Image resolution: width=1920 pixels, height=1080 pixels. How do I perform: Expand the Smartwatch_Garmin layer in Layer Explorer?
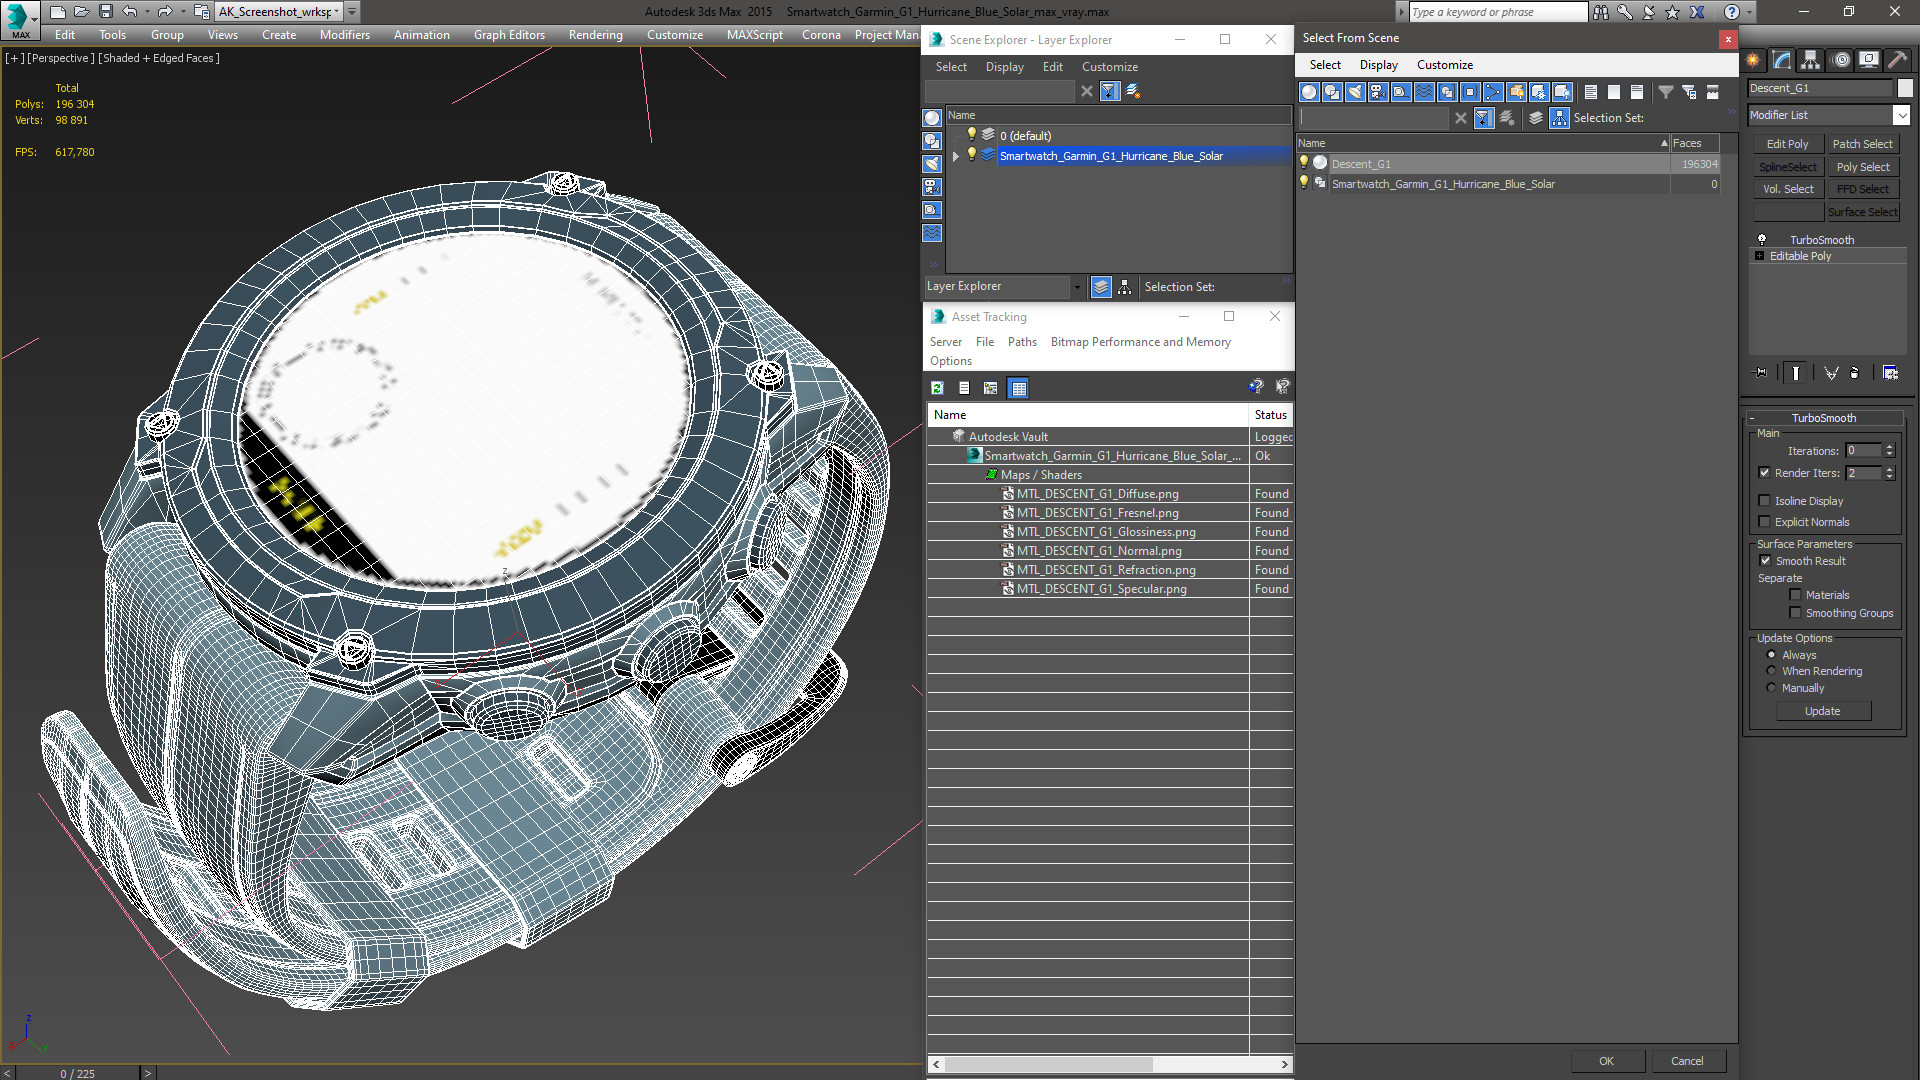click(x=956, y=156)
